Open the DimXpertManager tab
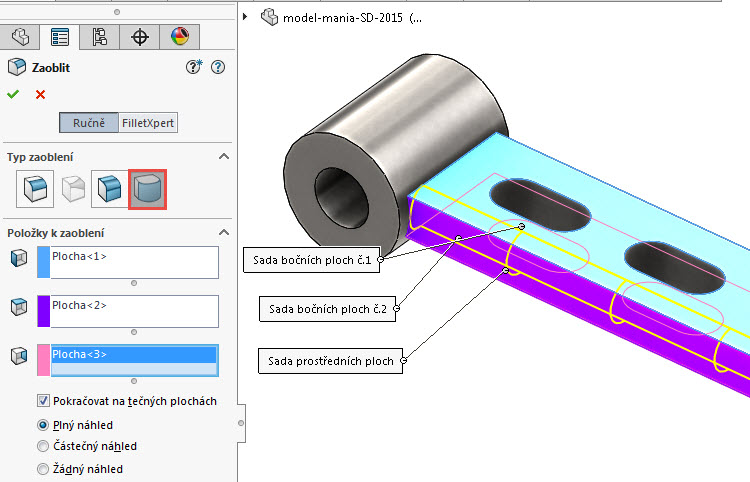Viewport: 750px width, 482px height. tap(140, 37)
